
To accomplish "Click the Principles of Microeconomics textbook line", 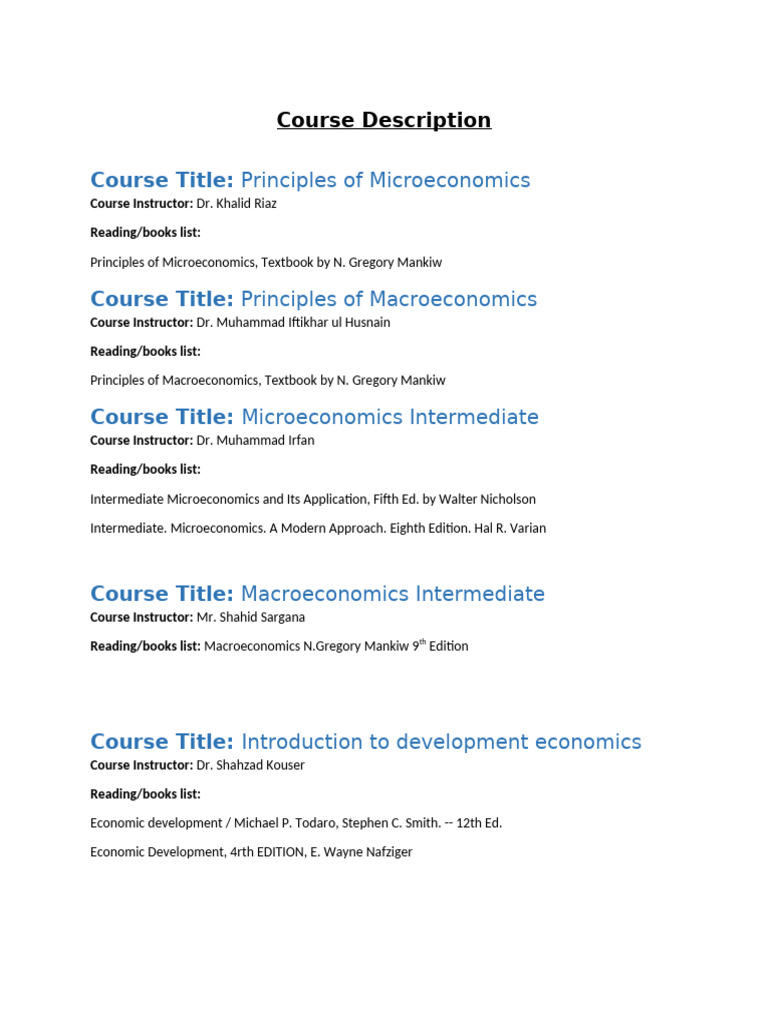I will pos(266,262).
